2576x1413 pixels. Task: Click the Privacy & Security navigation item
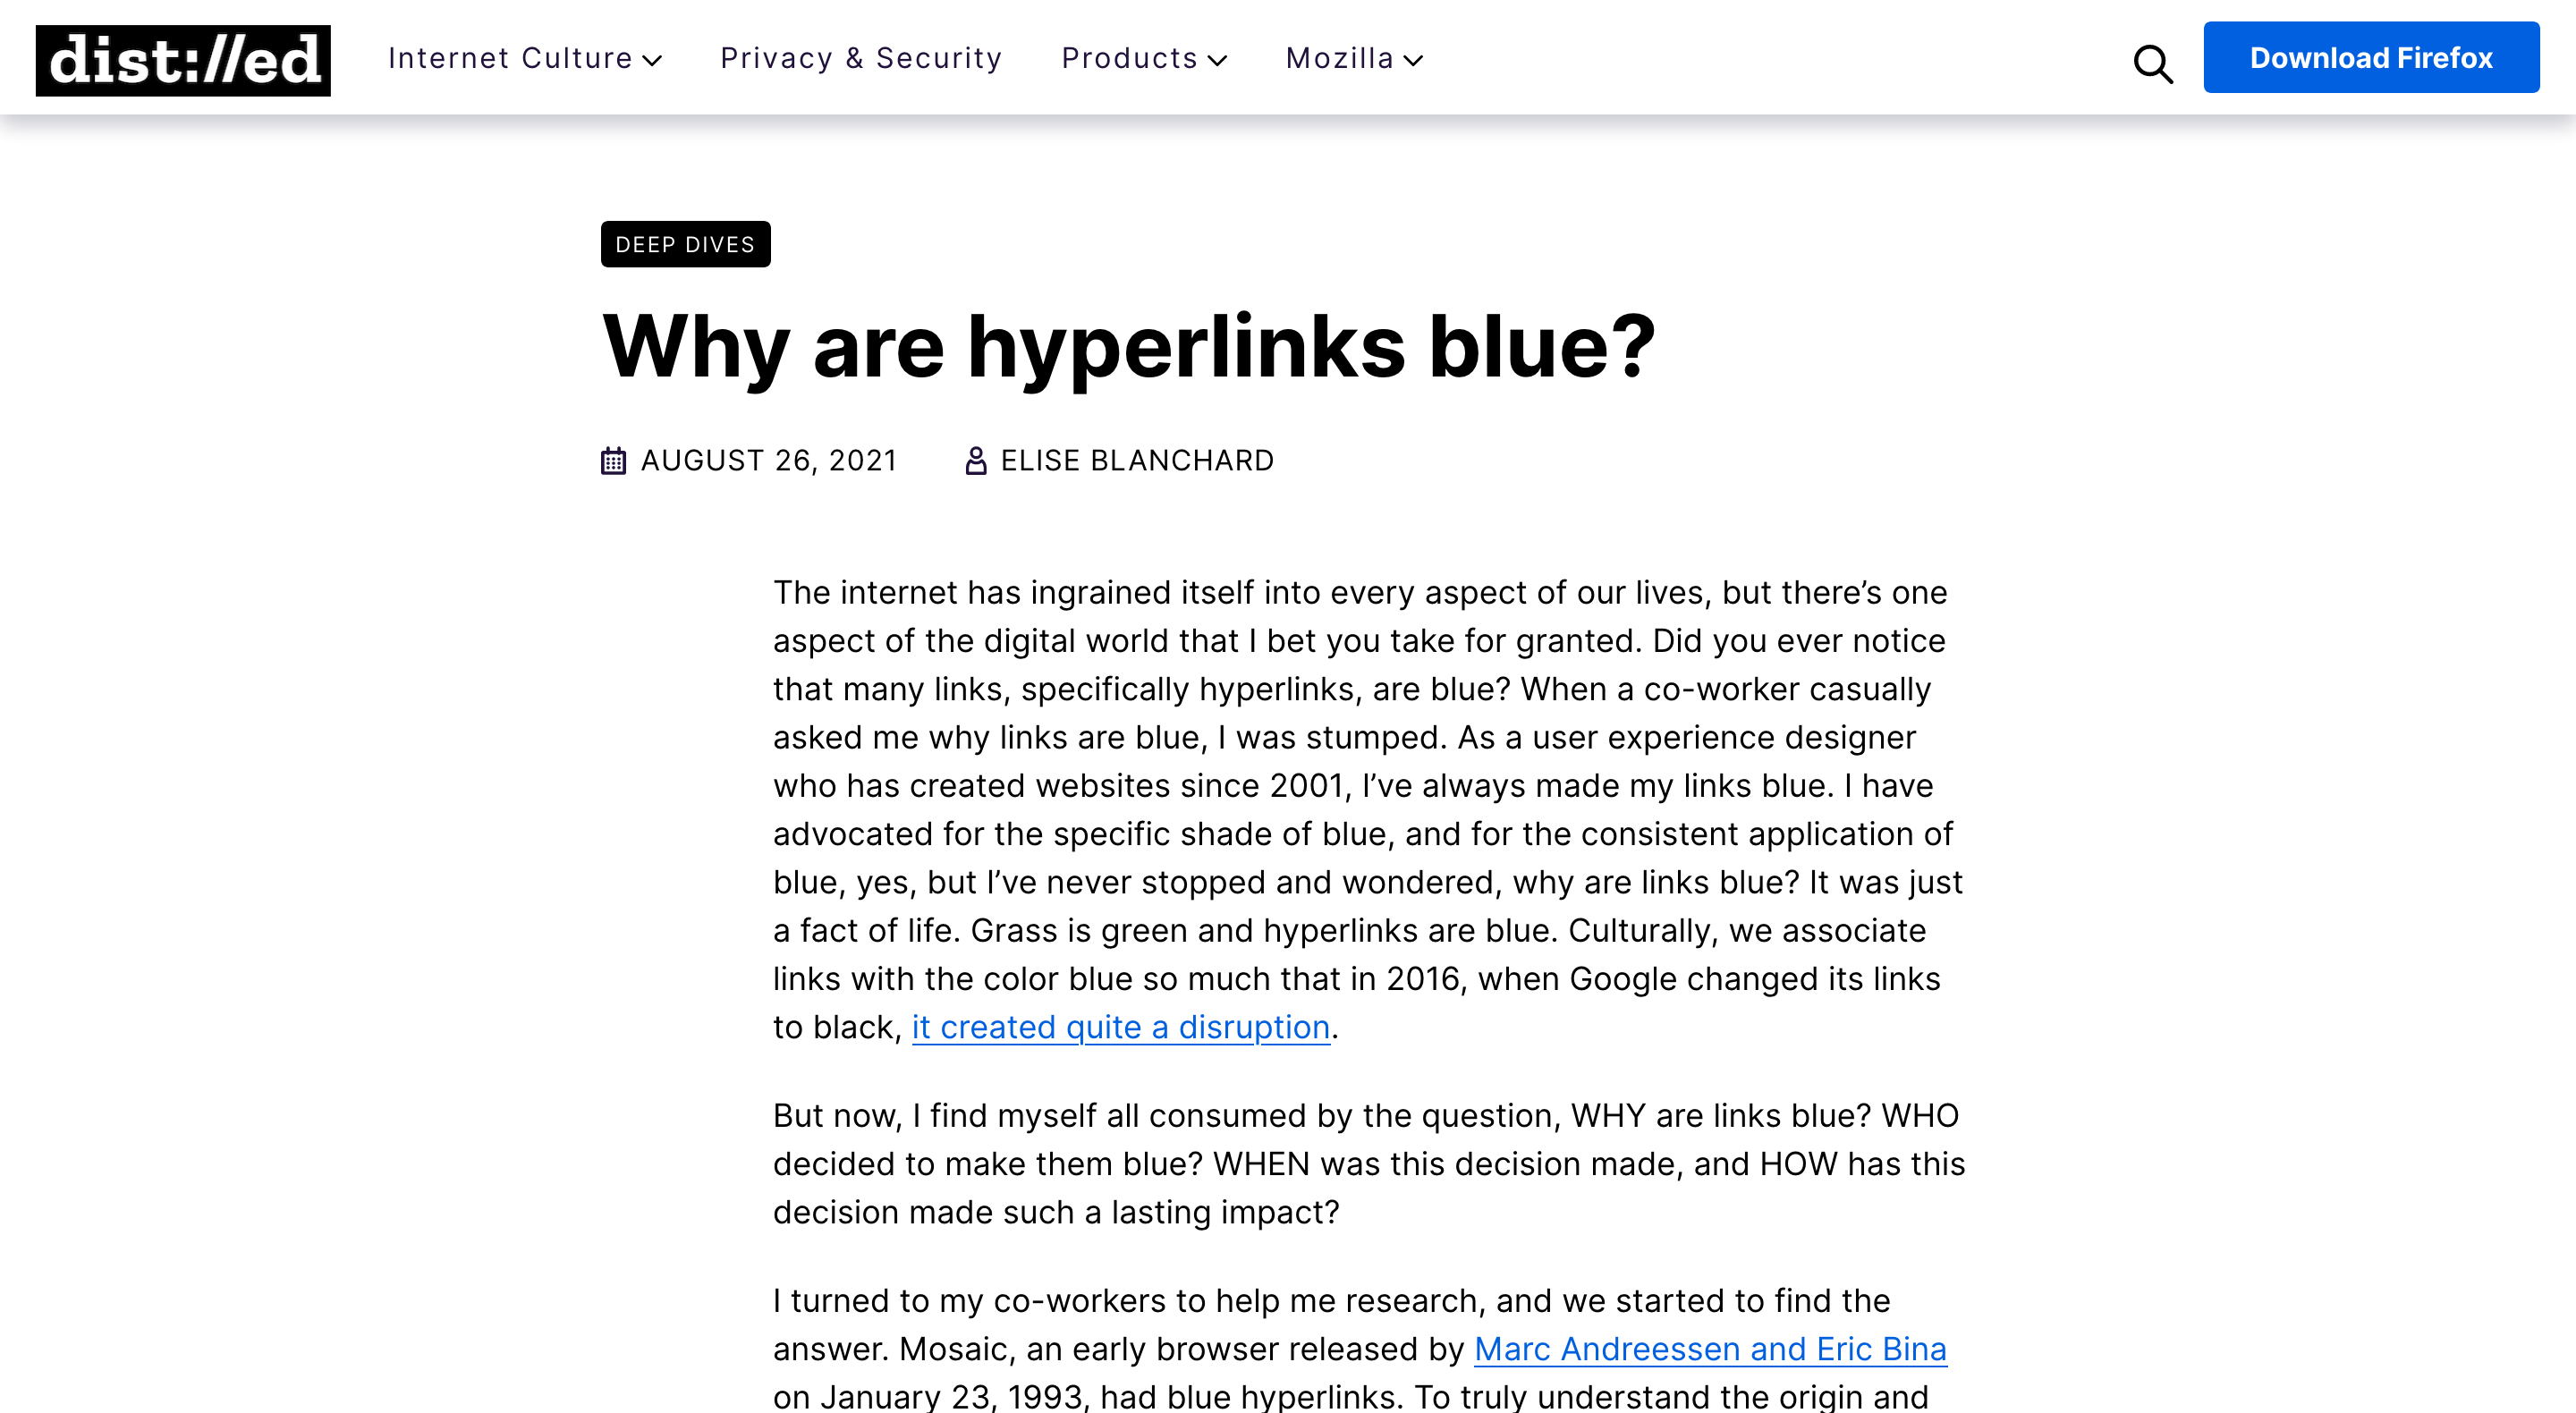861,57
